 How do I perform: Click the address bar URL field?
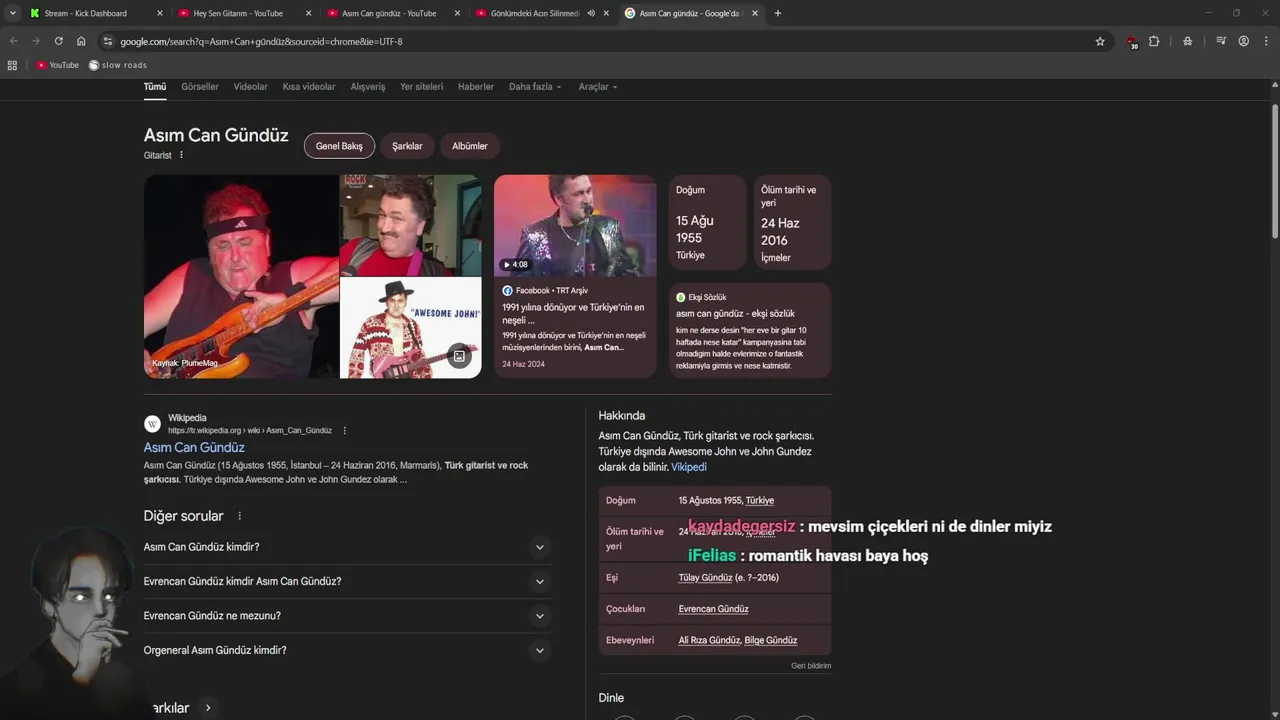coord(600,41)
